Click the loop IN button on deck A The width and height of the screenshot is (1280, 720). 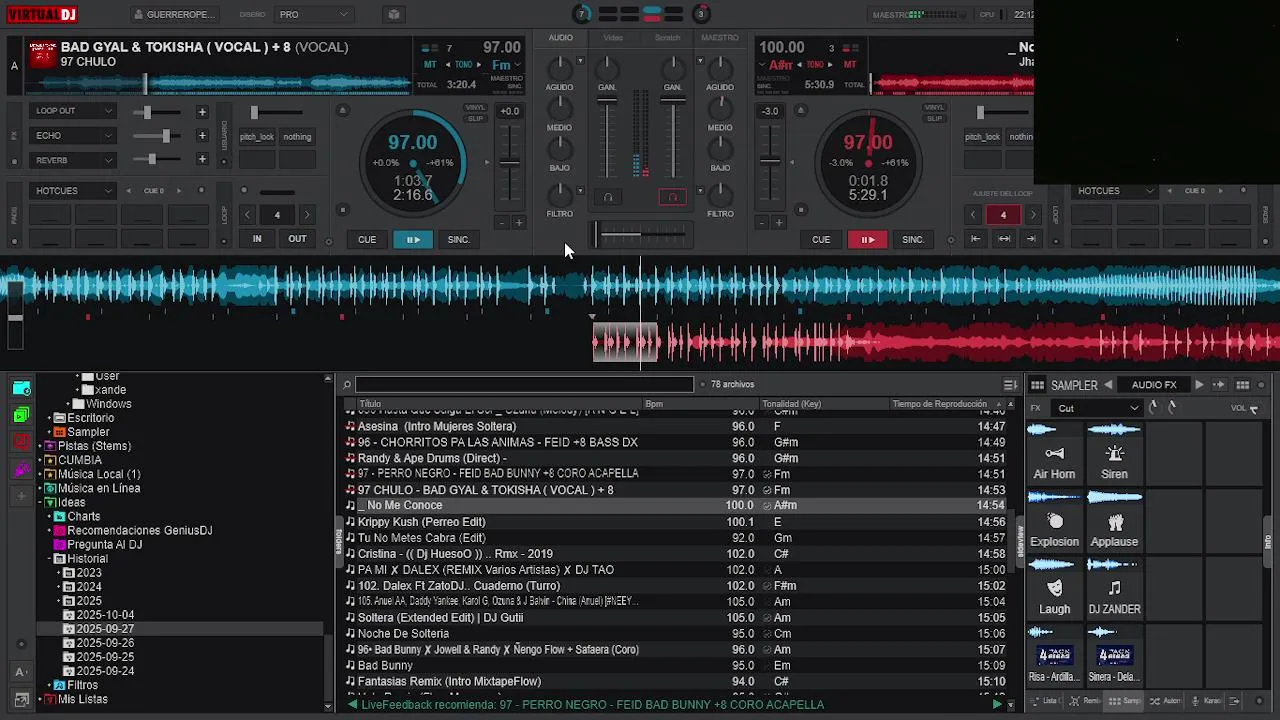pyautogui.click(x=257, y=239)
